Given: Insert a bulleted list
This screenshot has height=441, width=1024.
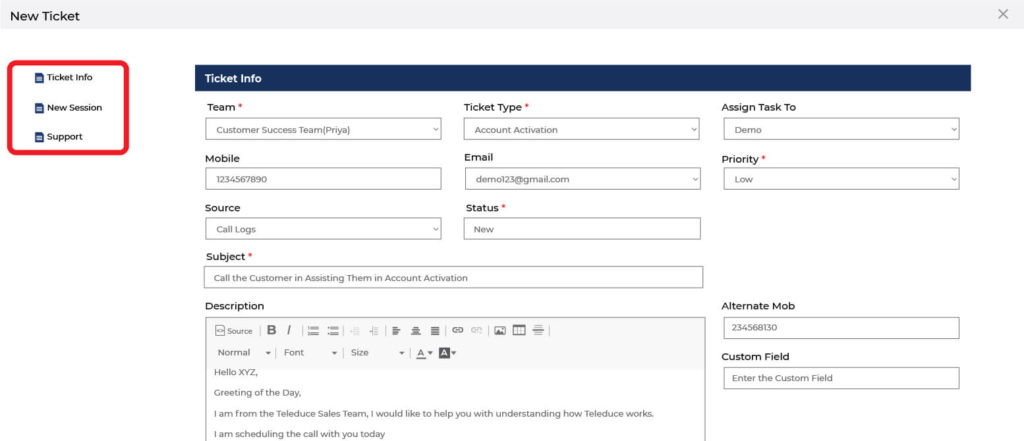Looking at the screenshot, I should [333, 331].
